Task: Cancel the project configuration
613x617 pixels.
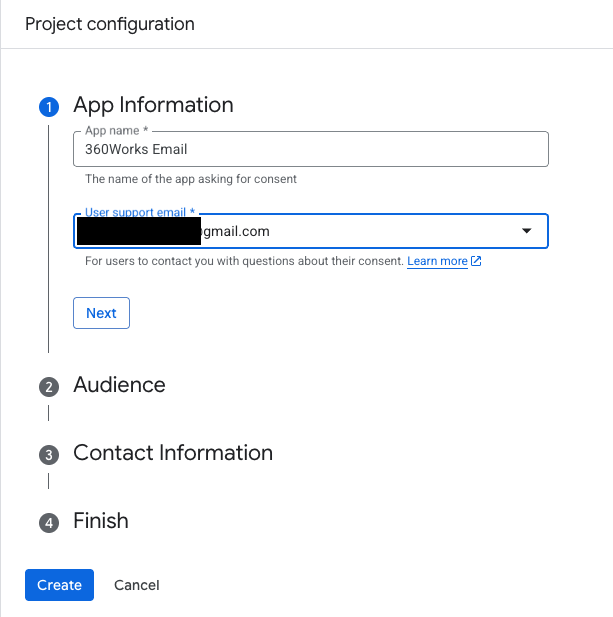Action: click(x=137, y=585)
